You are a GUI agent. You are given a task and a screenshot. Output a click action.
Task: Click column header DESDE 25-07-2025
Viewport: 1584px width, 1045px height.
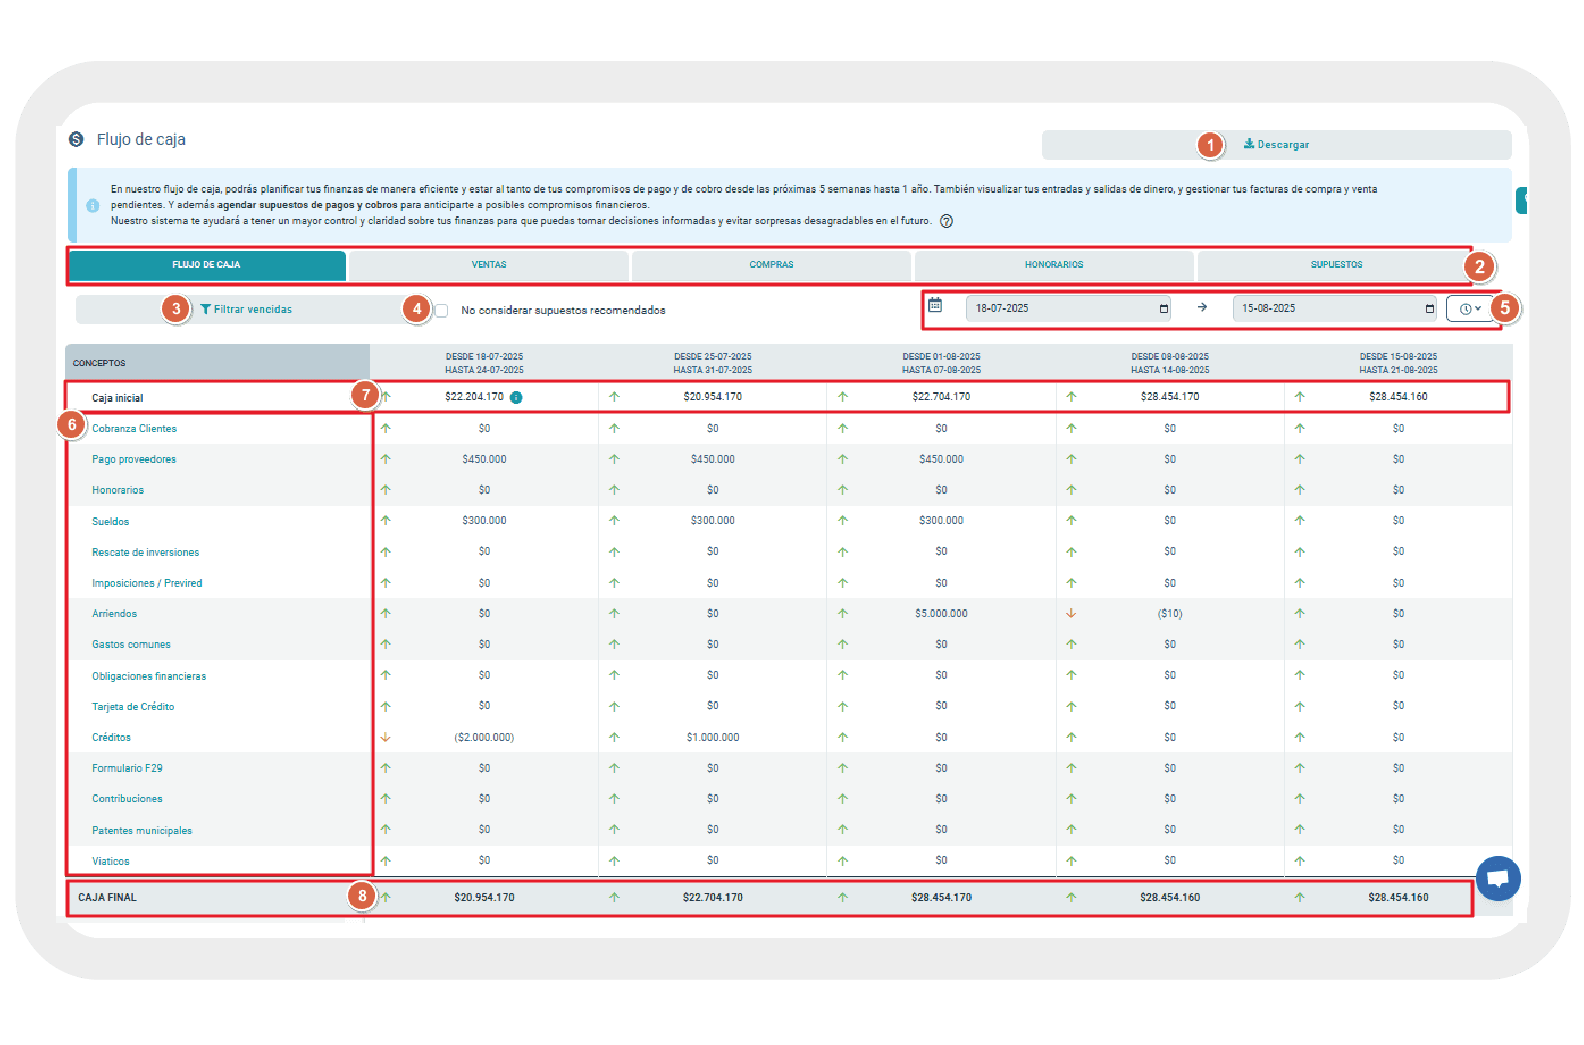point(713,363)
